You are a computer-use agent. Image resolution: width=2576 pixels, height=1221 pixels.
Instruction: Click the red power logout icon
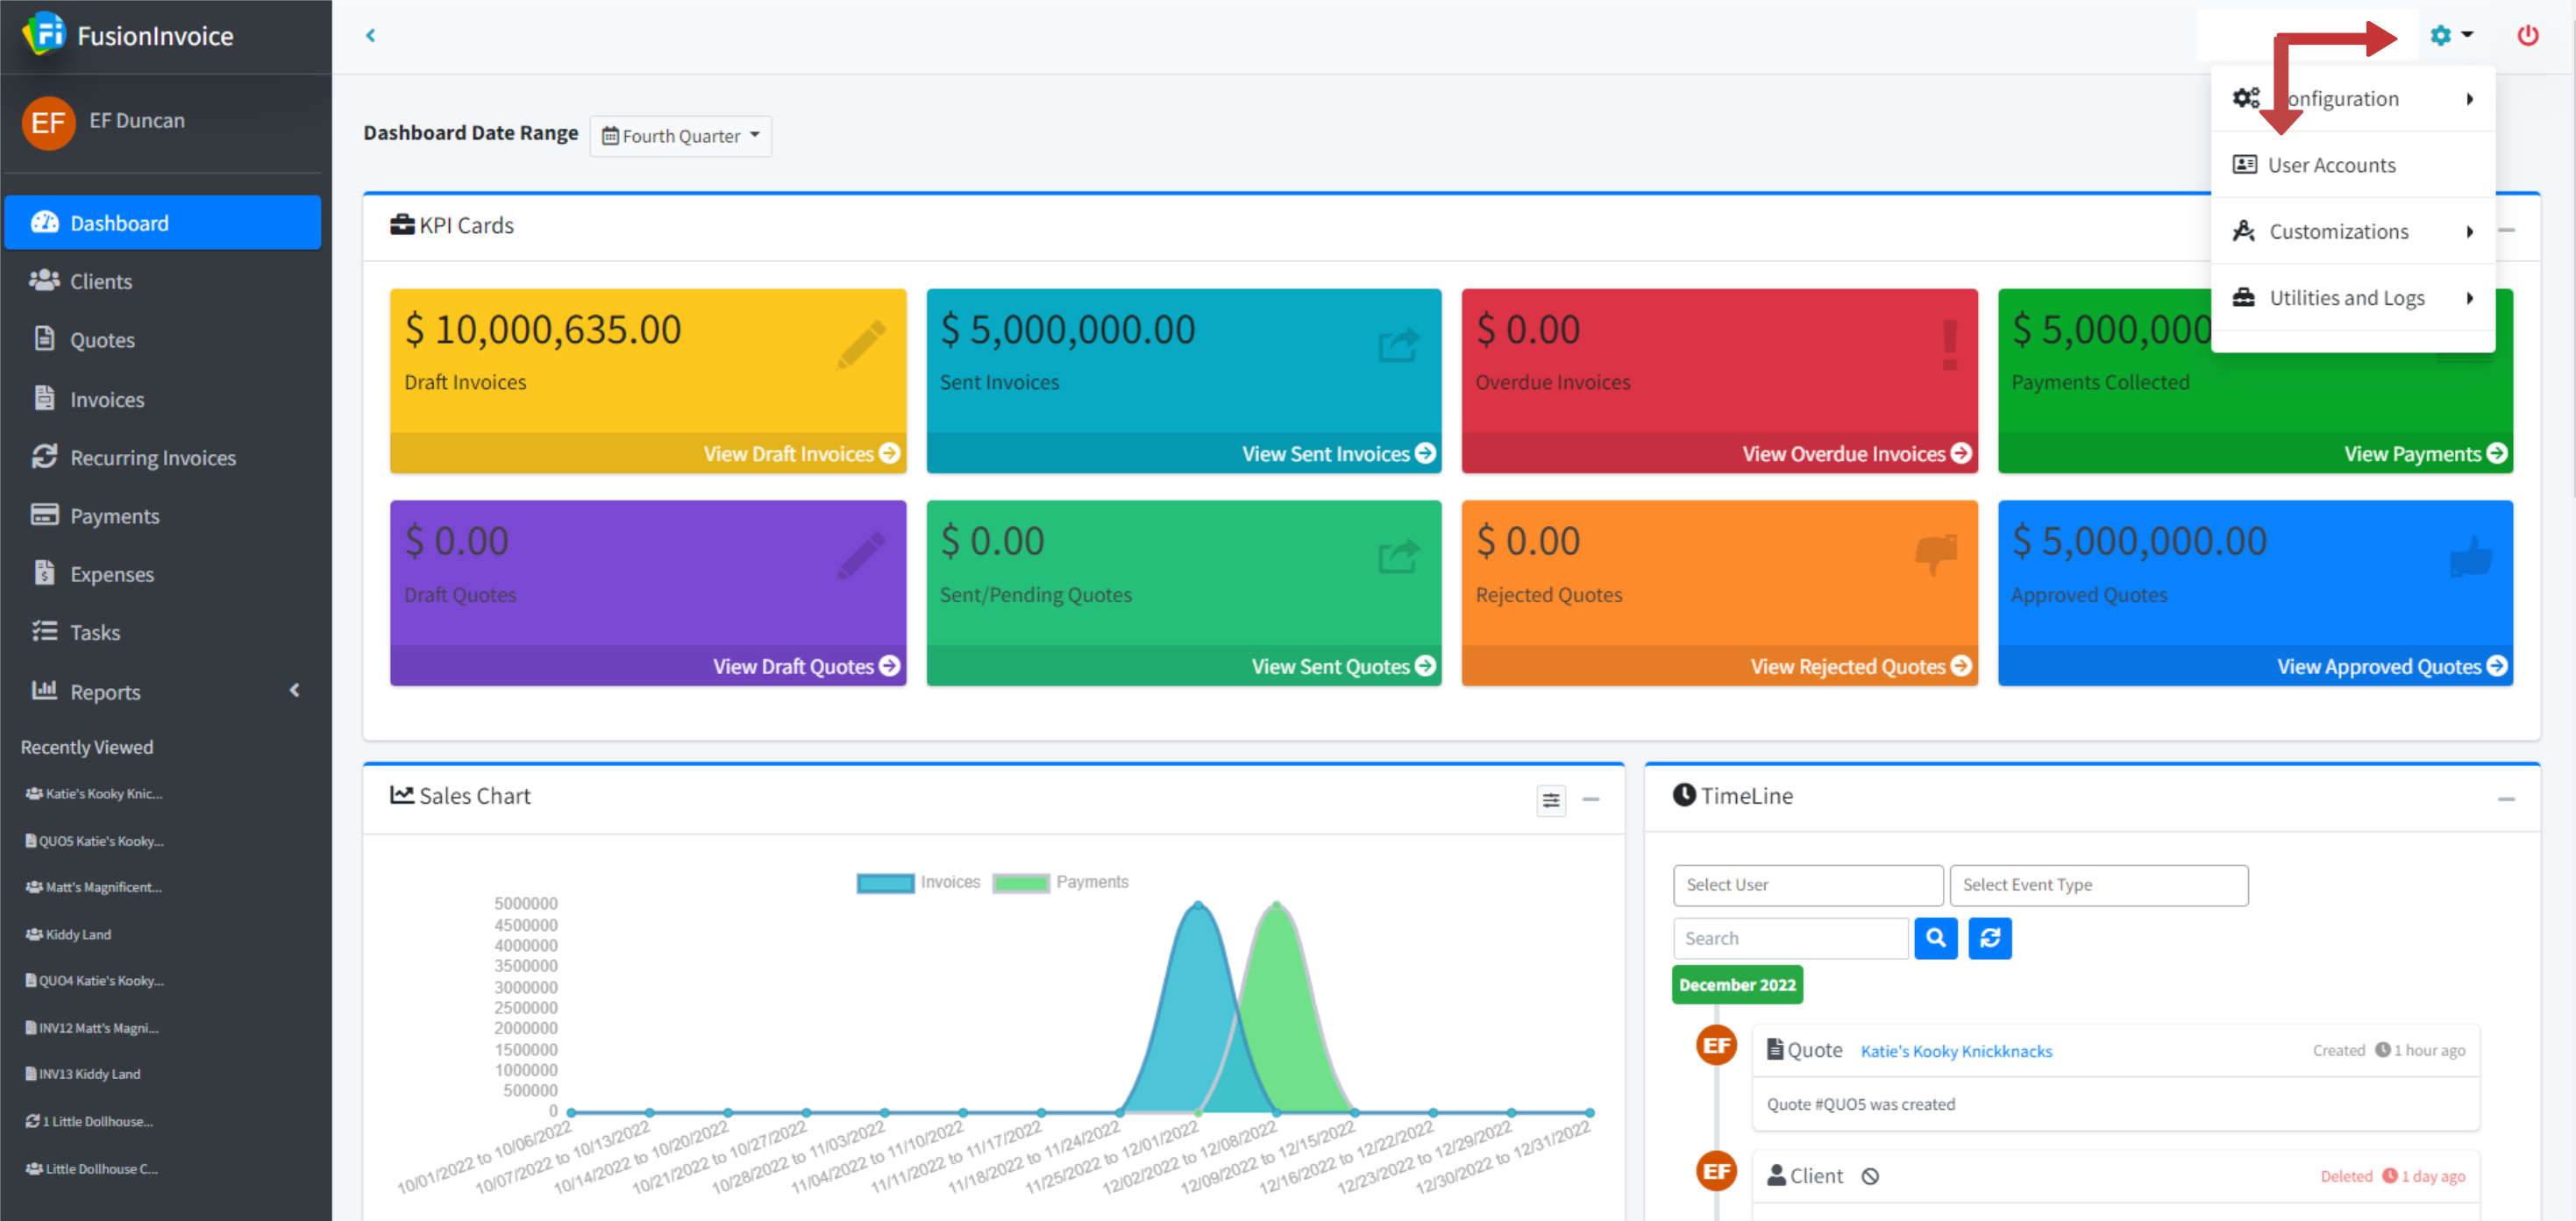click(2527, 35)
